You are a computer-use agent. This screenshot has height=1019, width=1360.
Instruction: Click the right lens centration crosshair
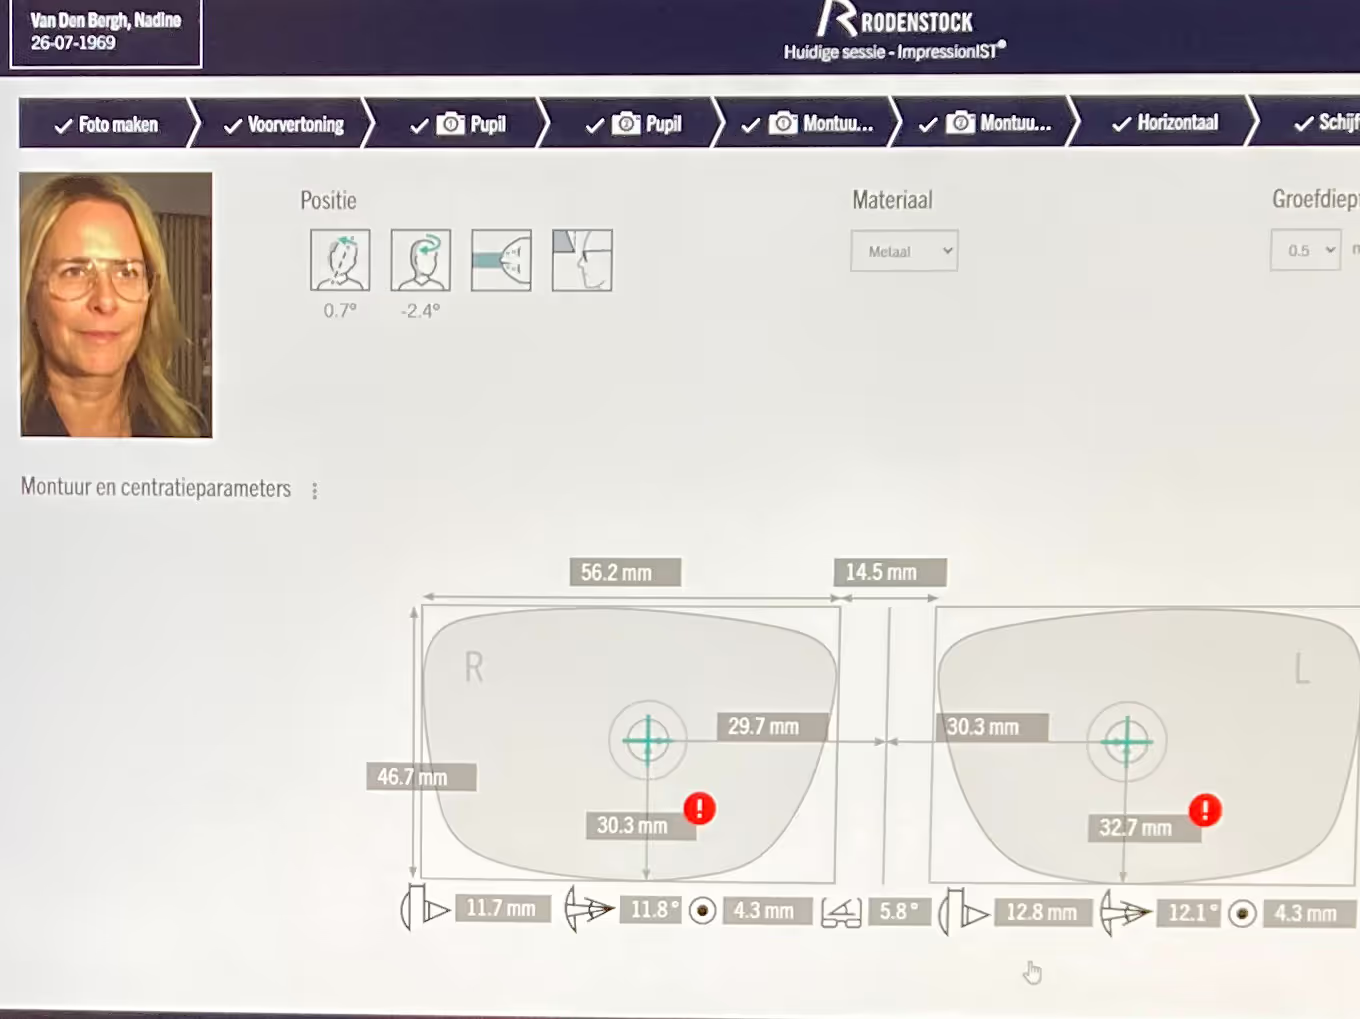tap(648, 740)
